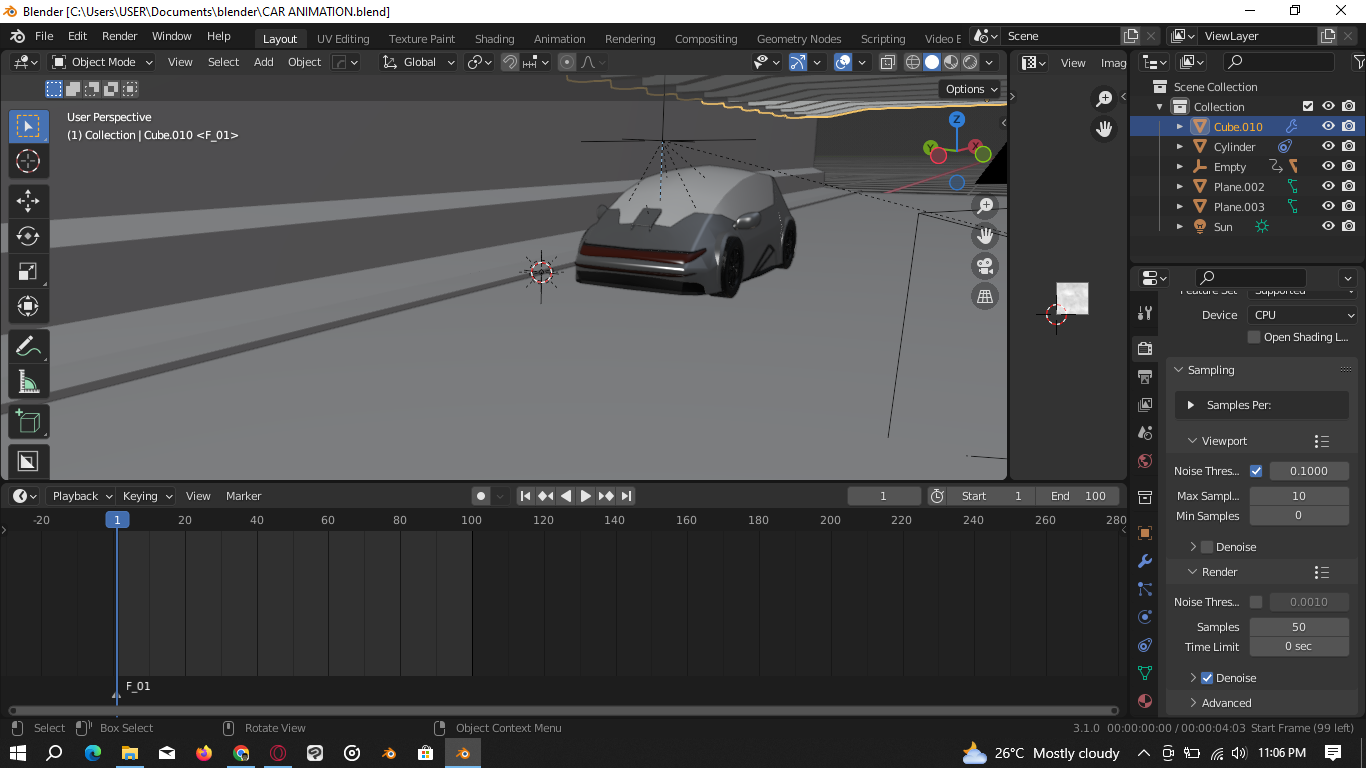Select the Scale tool
1366x768 pixels.
(28, 271)
